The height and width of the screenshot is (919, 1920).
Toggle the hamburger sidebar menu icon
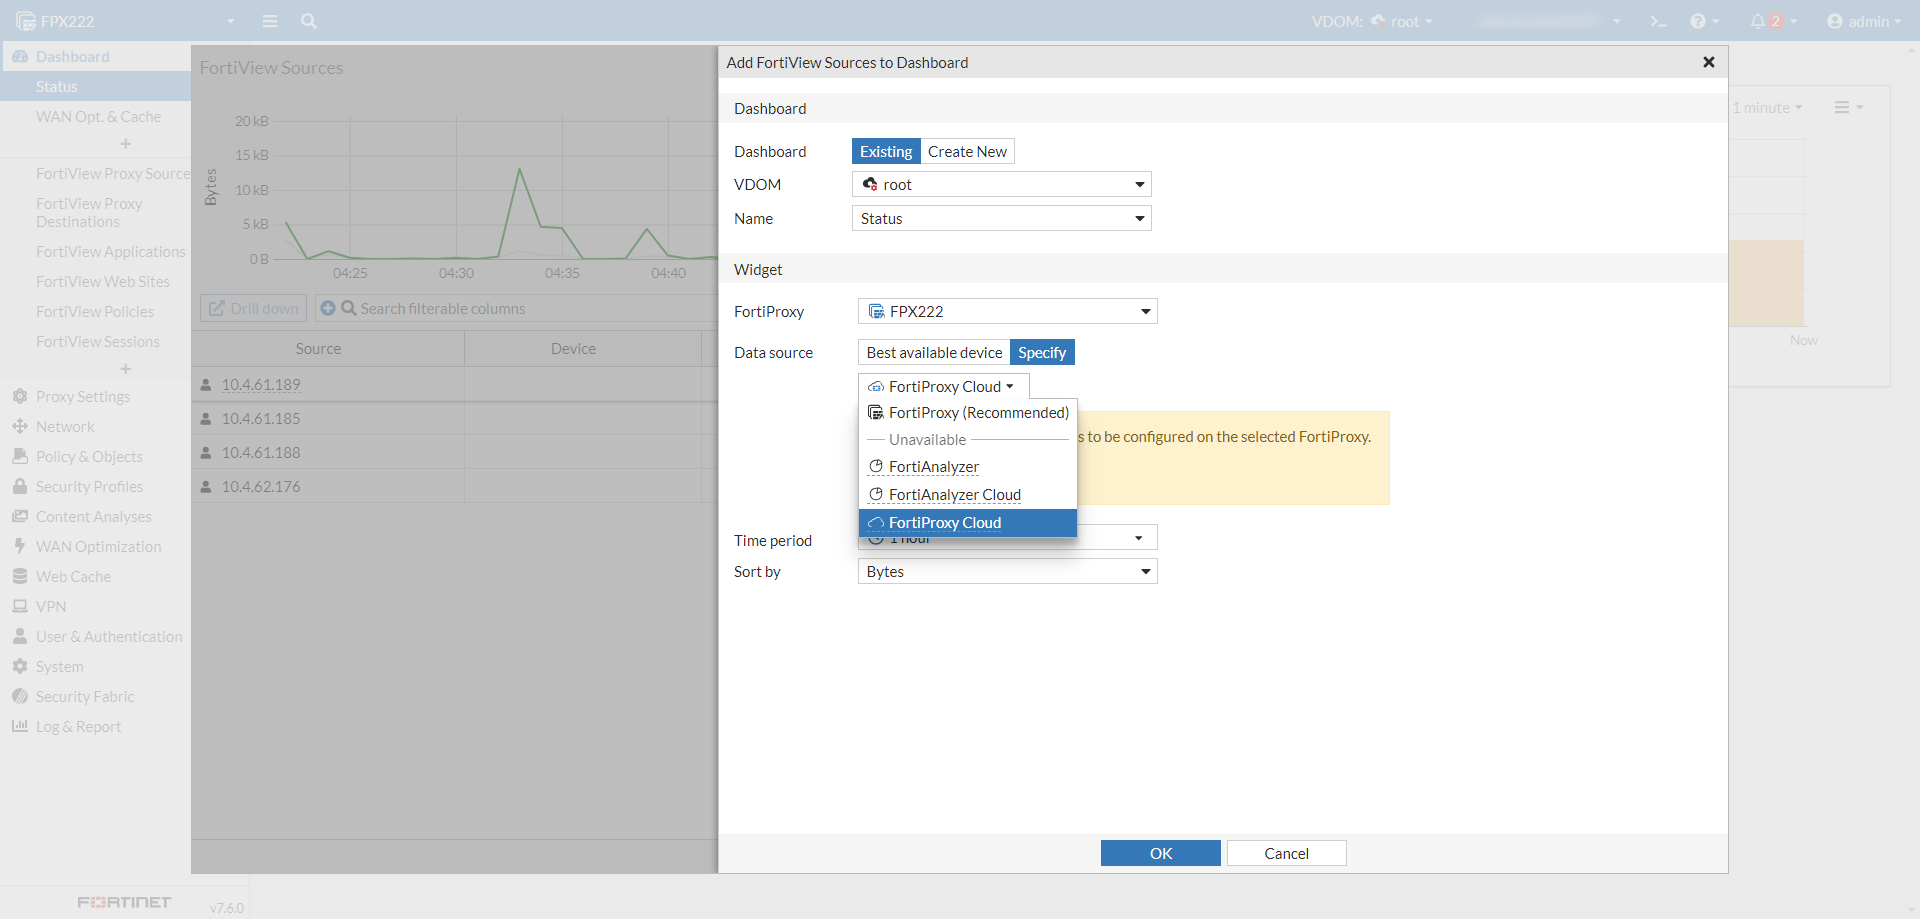[x=270, y=21]
